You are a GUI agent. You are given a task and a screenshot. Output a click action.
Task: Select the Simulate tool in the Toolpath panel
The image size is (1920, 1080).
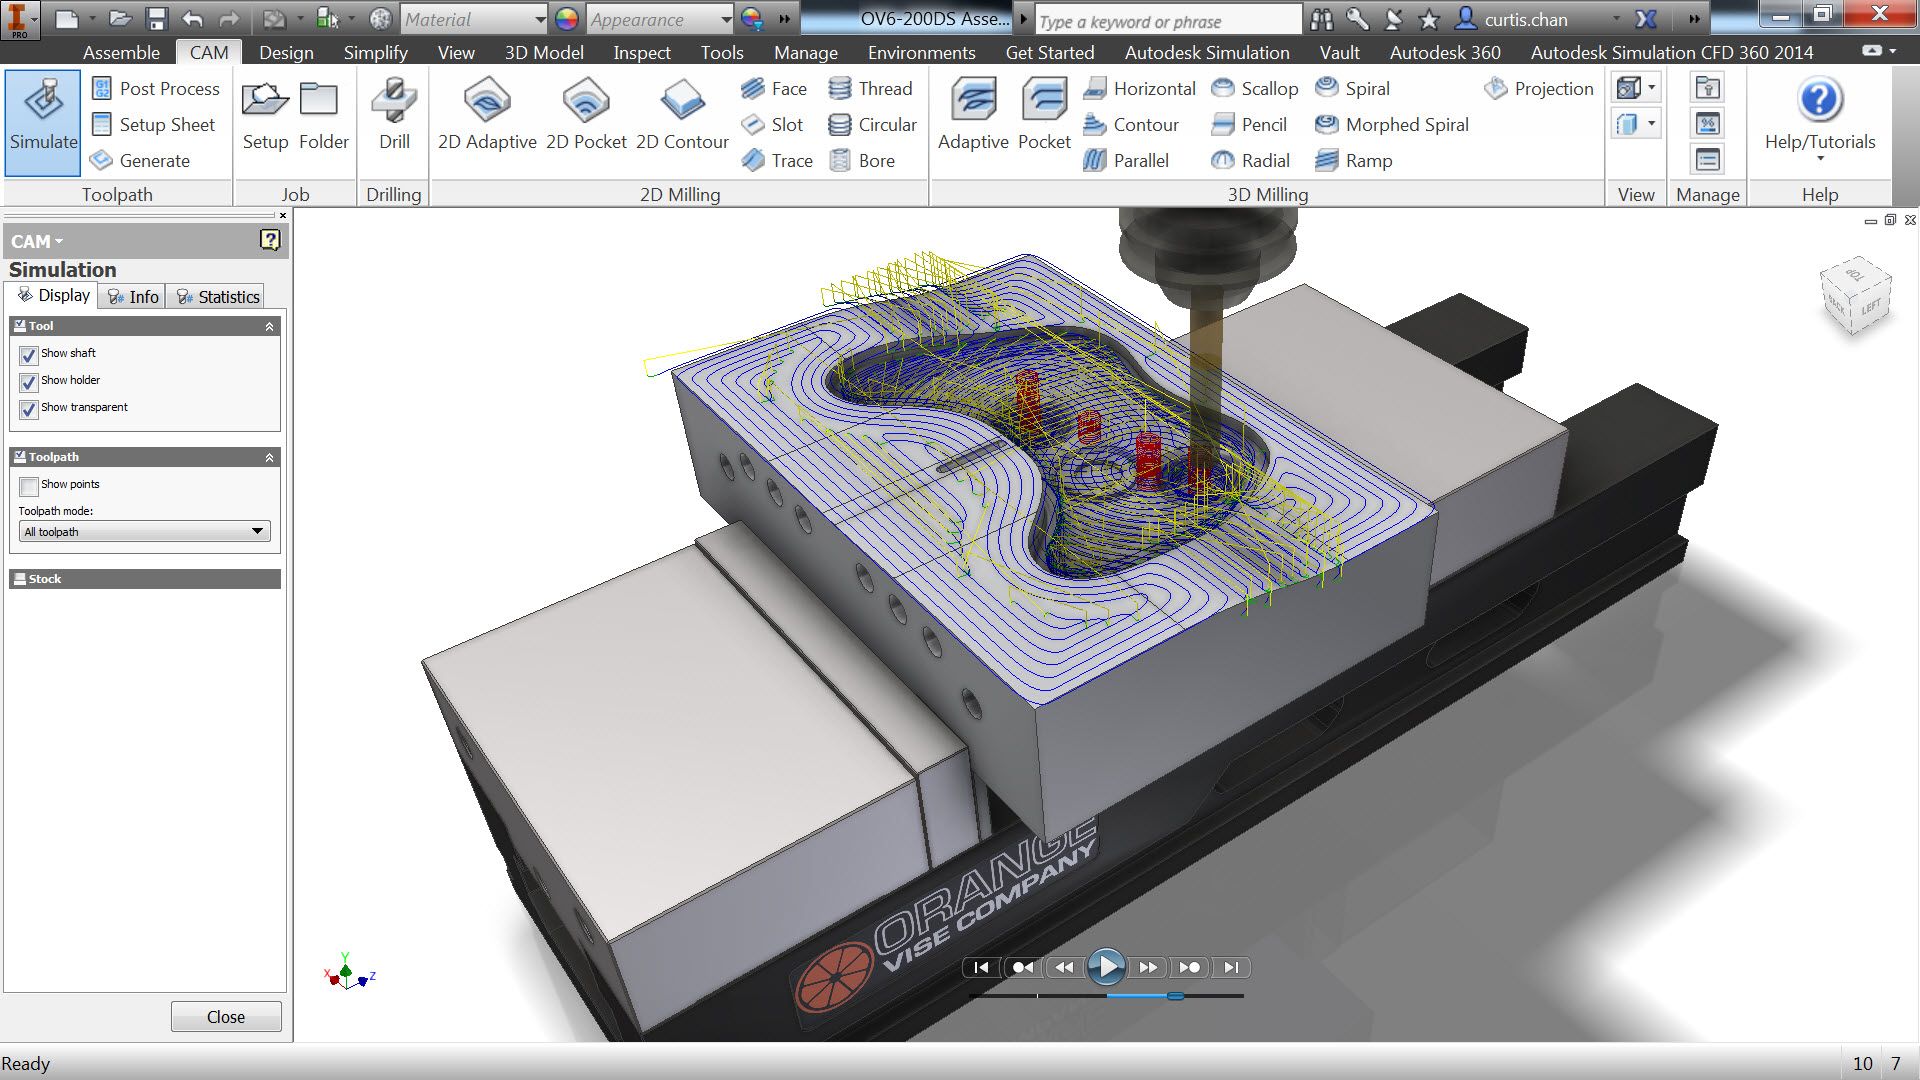click(42, 120)
